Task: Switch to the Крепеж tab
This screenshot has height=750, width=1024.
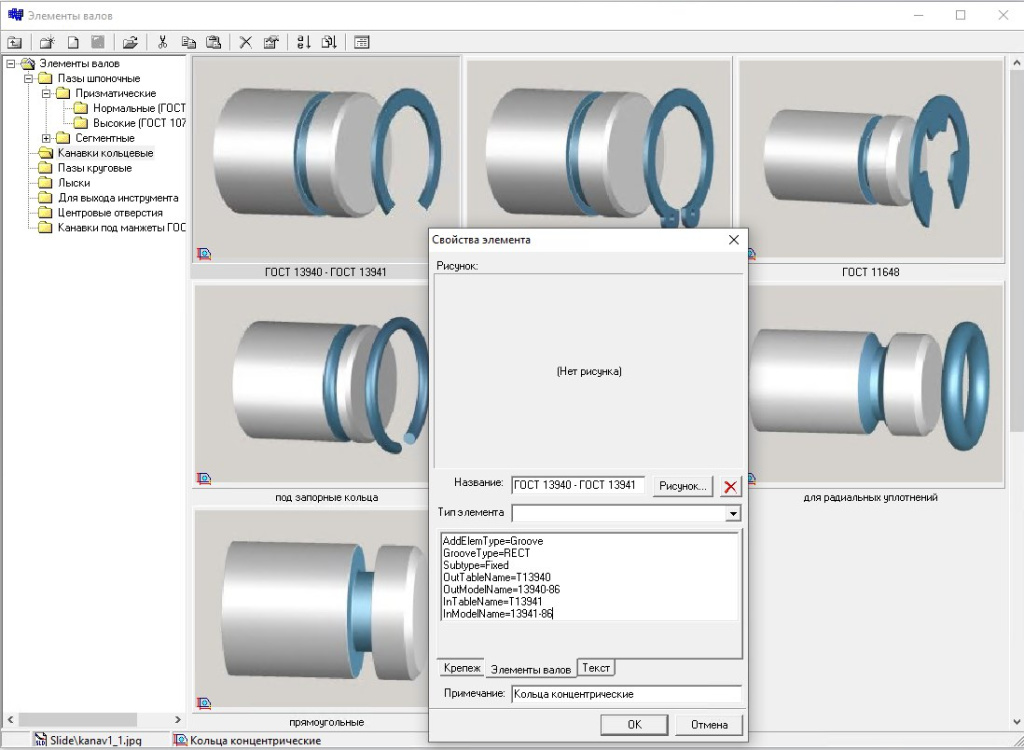Action: (462, 667)
